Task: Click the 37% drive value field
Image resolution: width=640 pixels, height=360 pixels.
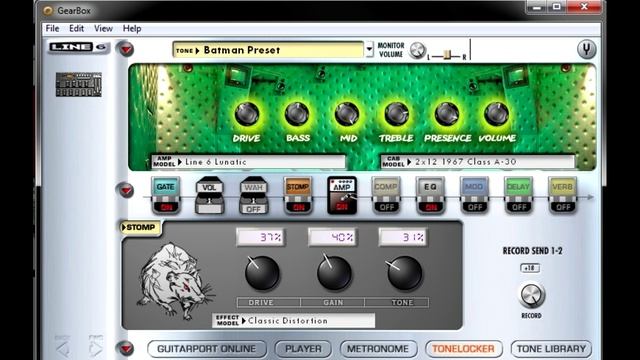Action: 261,237
